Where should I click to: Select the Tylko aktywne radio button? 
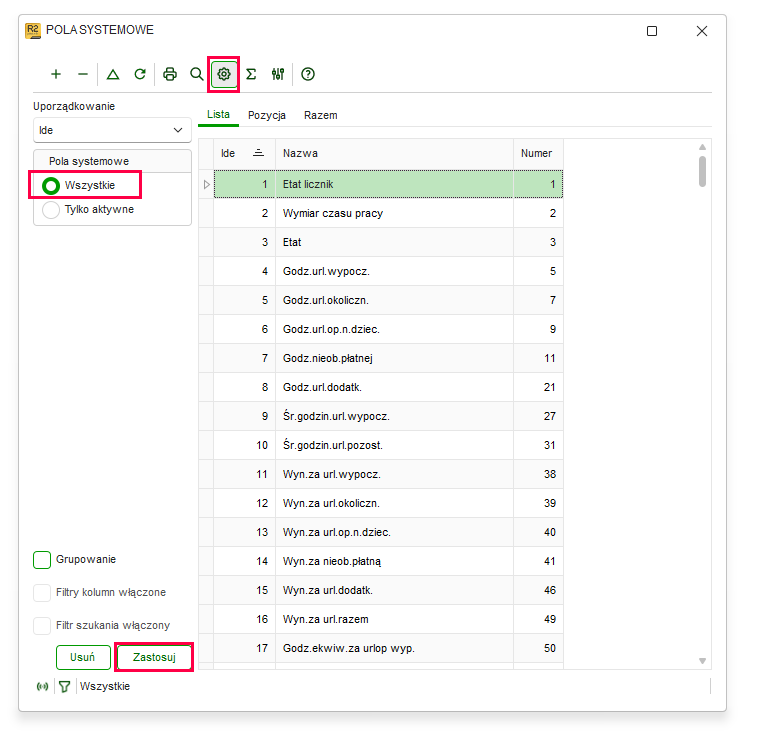(x=51, y=210)
